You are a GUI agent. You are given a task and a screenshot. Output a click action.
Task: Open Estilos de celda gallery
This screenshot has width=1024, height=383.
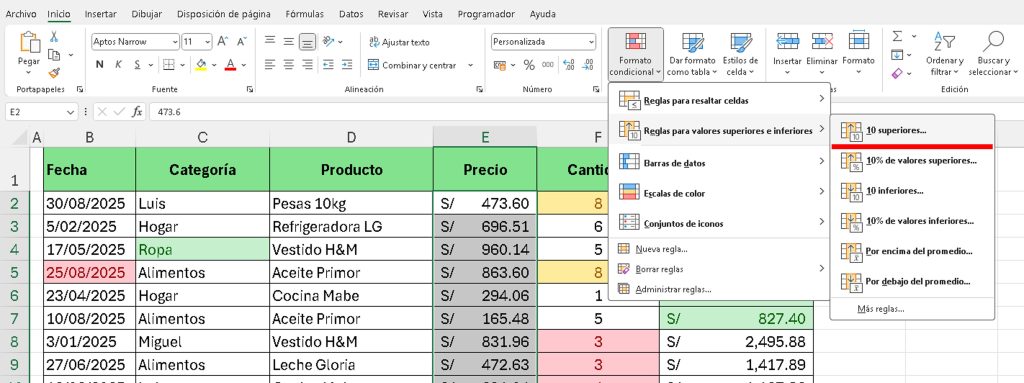741,54
